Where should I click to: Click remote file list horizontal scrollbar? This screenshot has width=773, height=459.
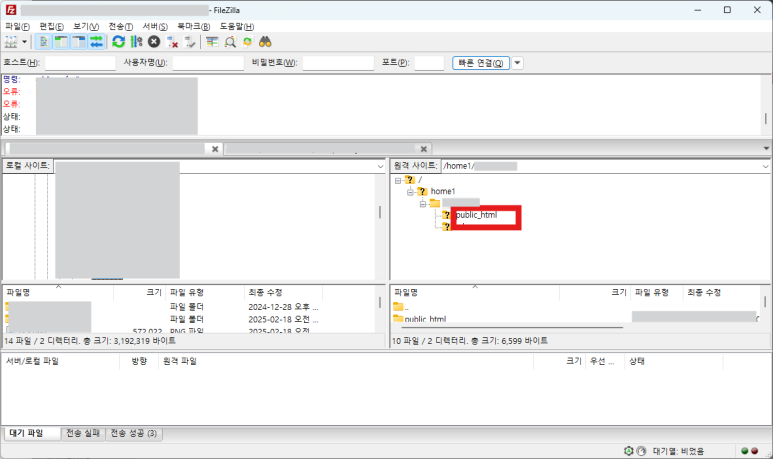513,327
